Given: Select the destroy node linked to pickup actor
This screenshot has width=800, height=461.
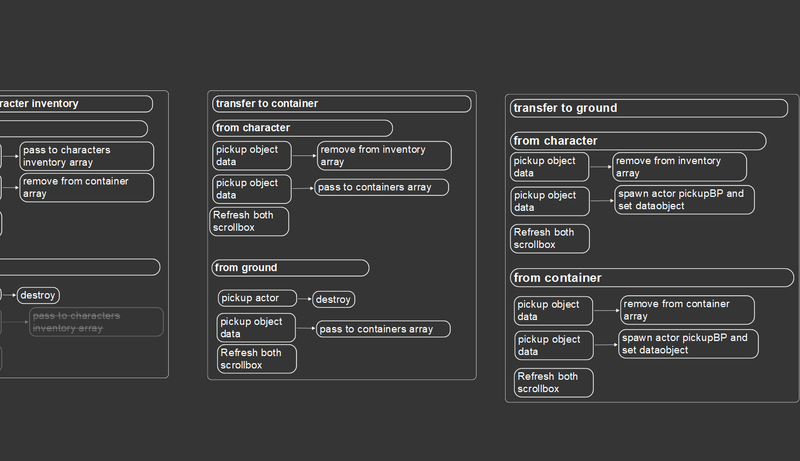Looking at the screenshot, I should click(334, 299).
